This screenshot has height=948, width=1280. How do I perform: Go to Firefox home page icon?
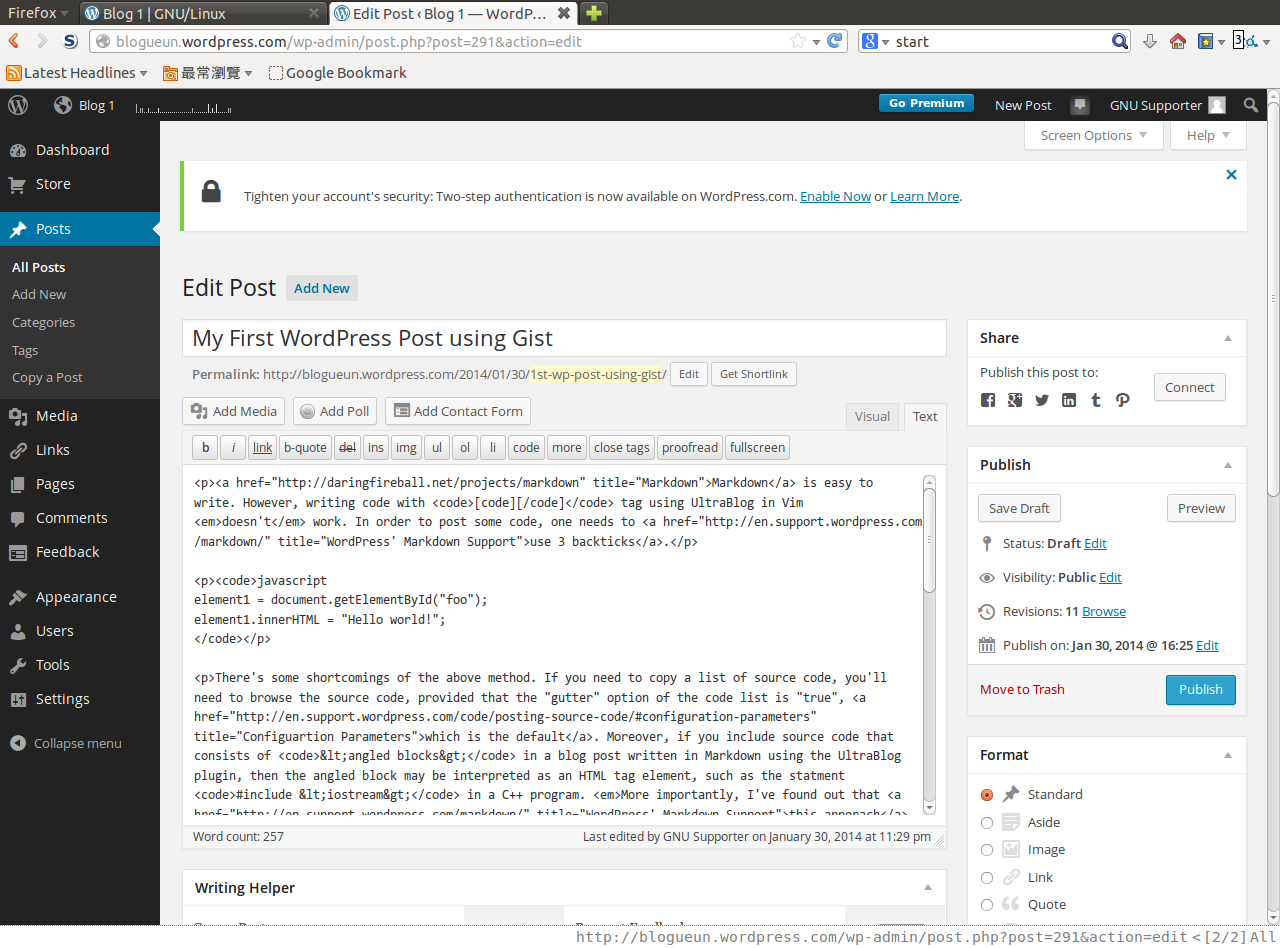[1178, 41]
